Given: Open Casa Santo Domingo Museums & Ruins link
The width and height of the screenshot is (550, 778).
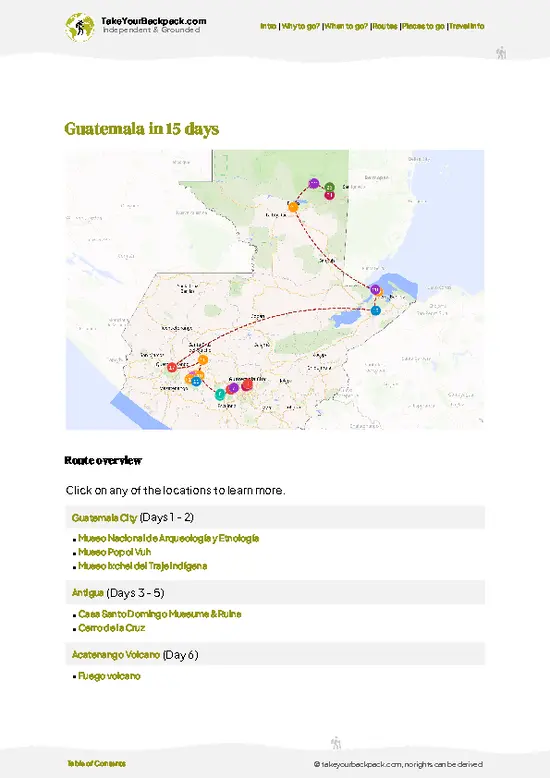Looking at the screenshot, I should (160, 614).
